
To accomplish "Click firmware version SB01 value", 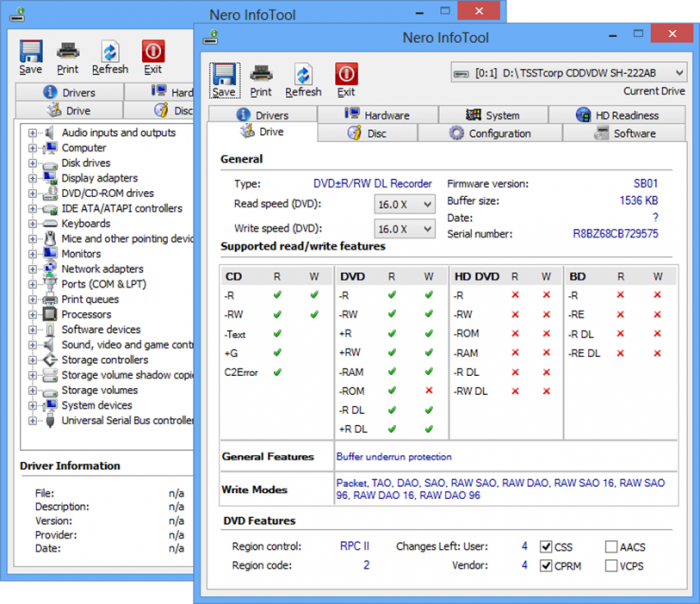I will pos(646,183).
